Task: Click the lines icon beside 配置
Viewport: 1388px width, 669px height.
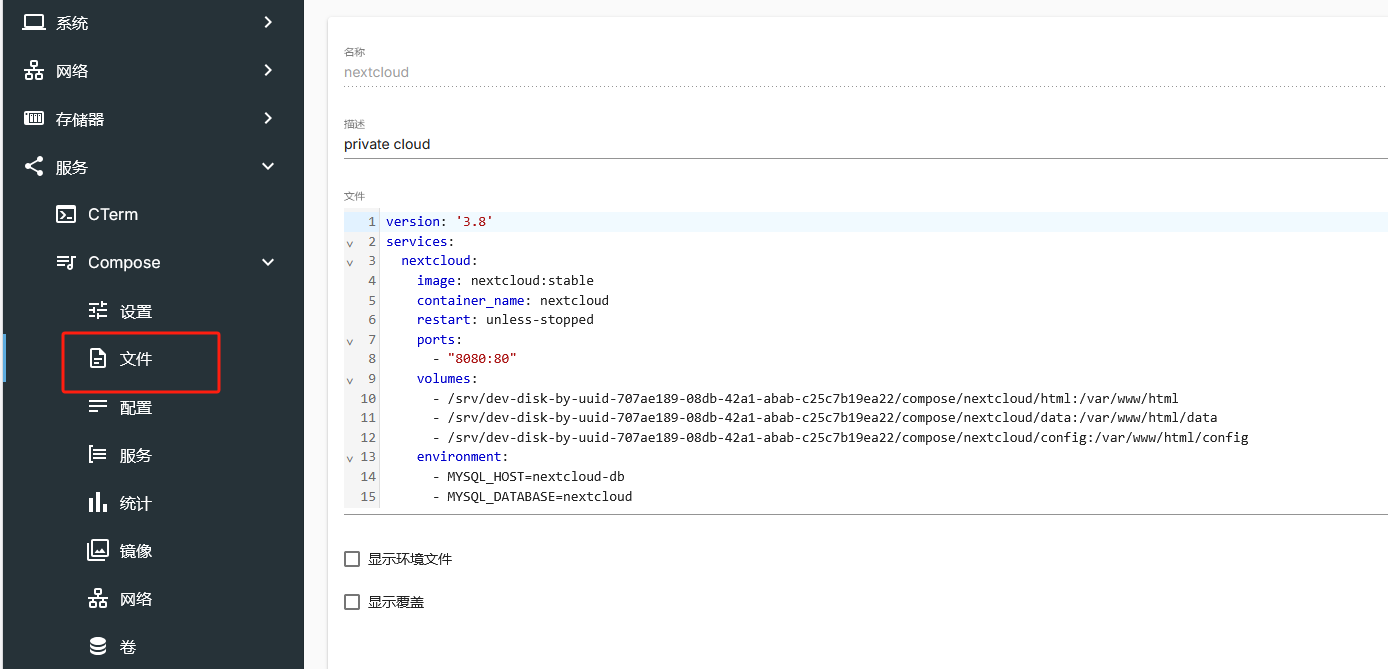Action: pyautogui.click(x=98, y=406)
